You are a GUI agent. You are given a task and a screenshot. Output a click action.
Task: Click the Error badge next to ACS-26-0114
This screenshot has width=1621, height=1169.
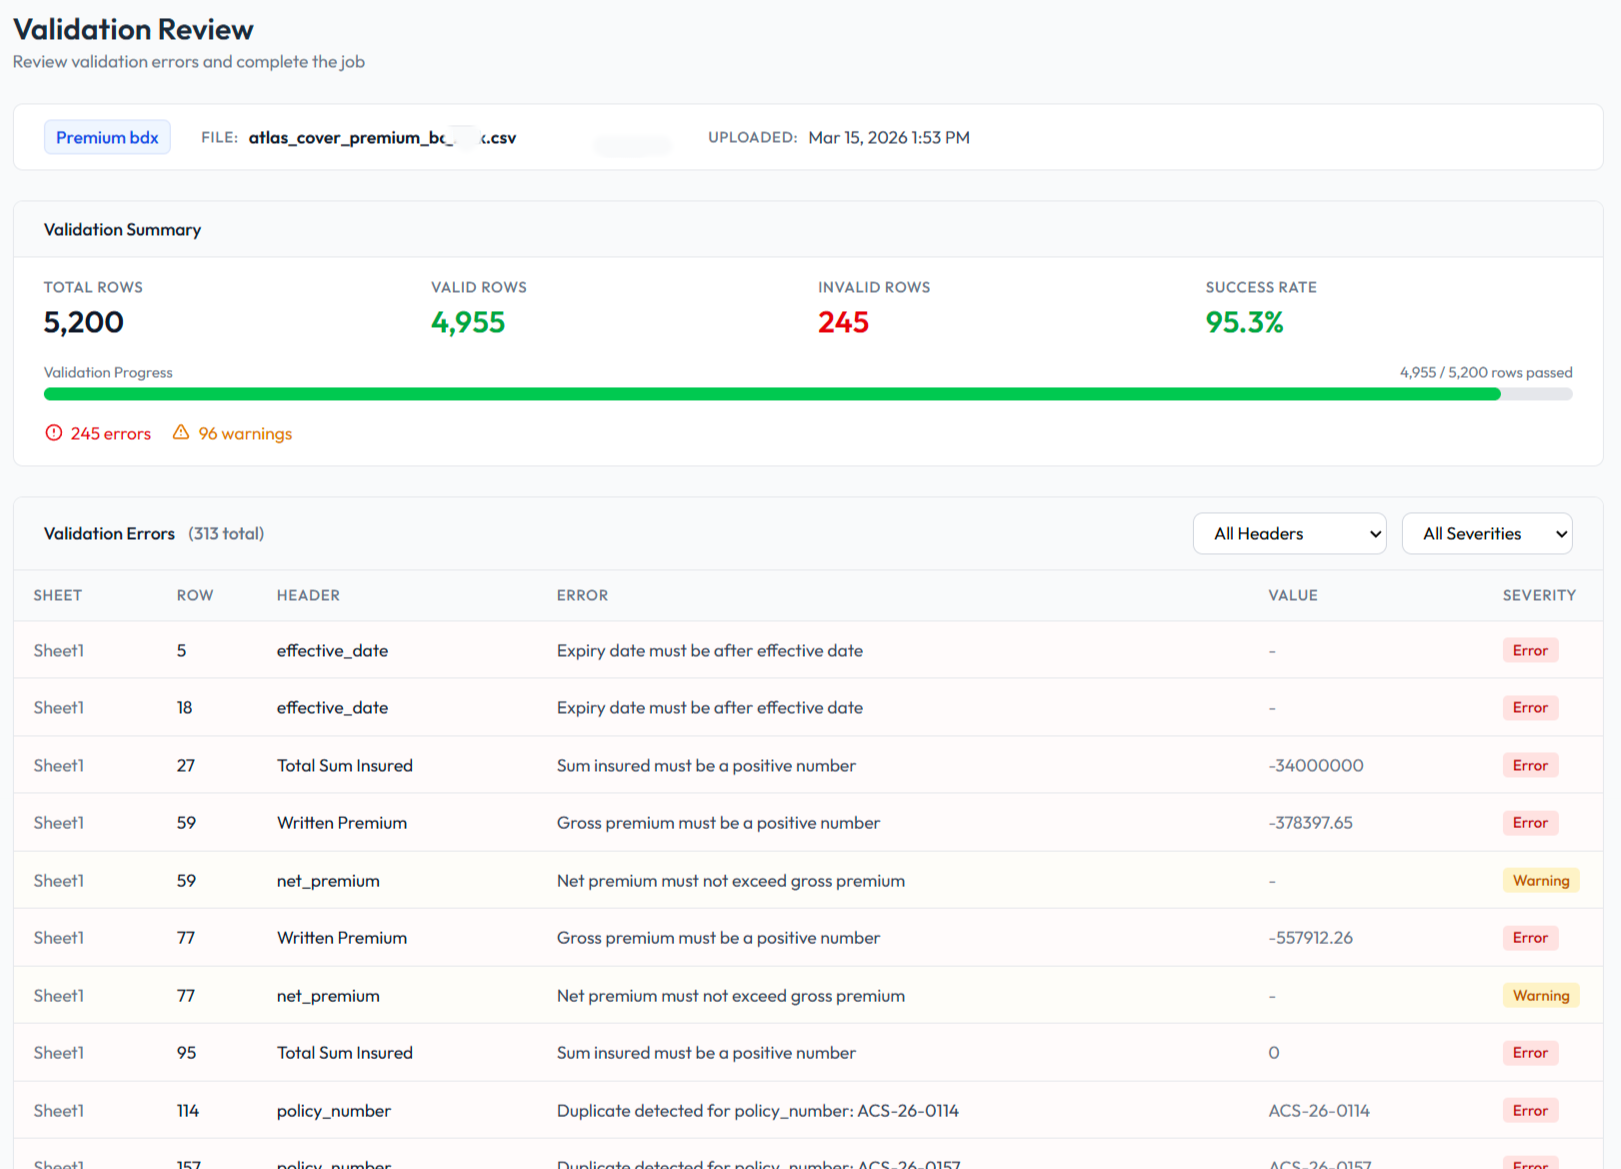coord(1530,1110)
